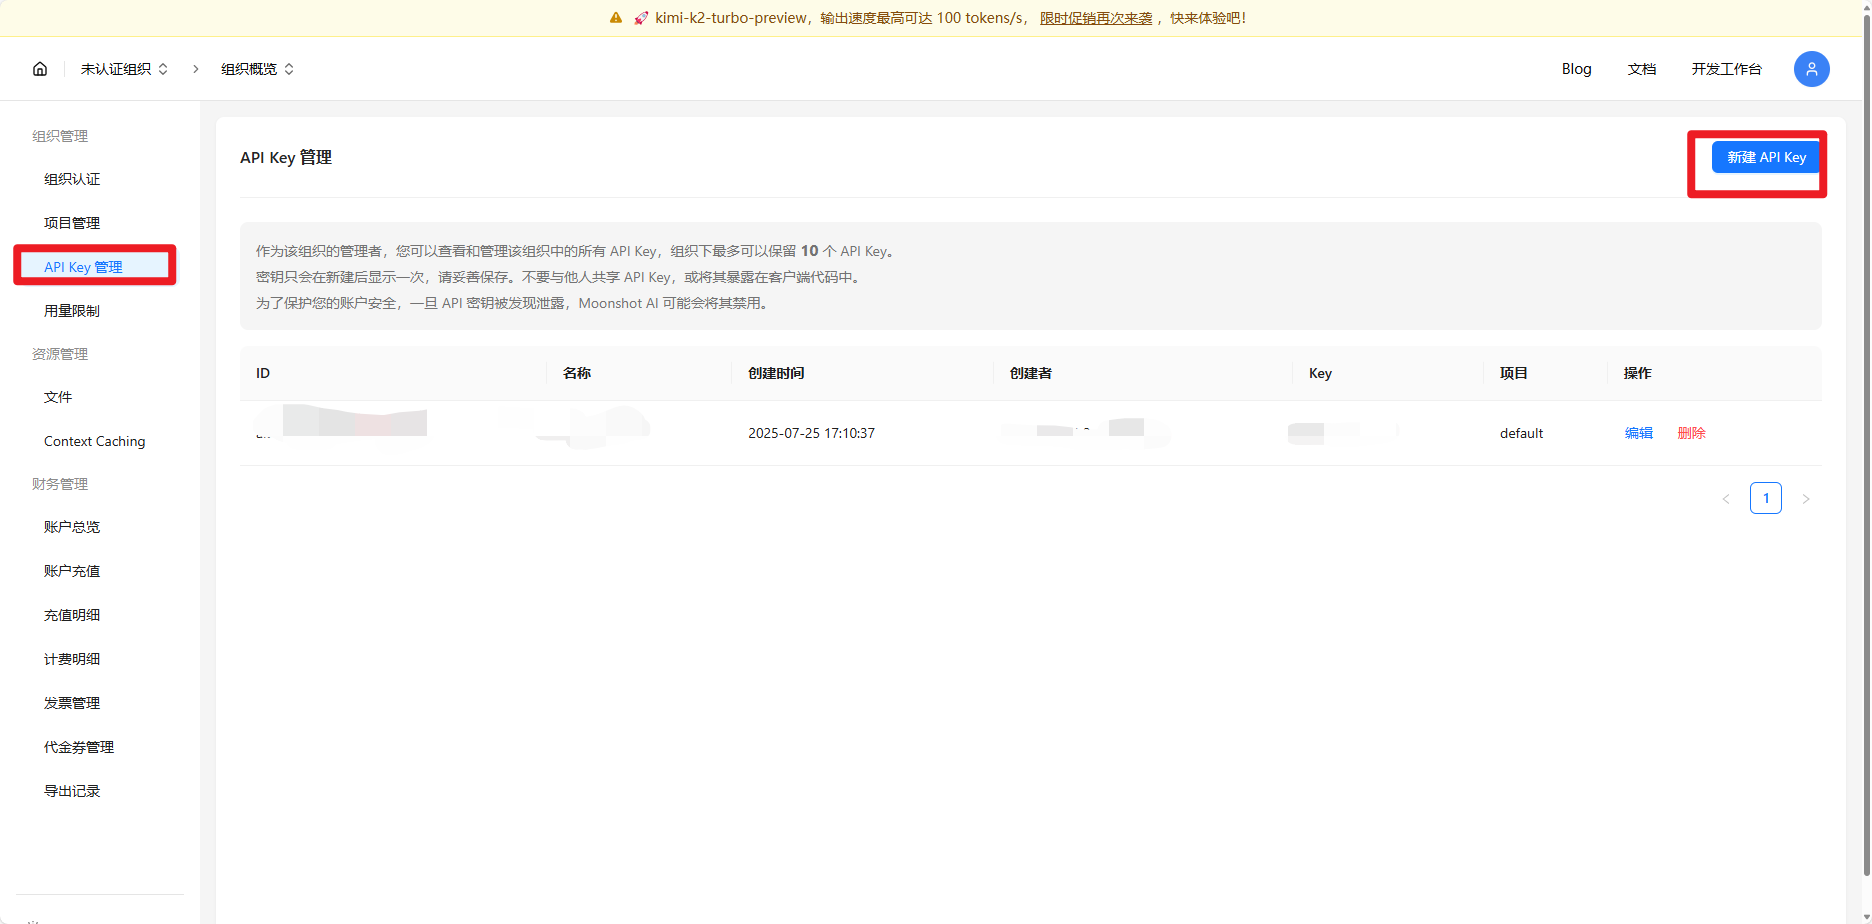Open the 限时促销再次来袭 promotion link

point(1096,18)
